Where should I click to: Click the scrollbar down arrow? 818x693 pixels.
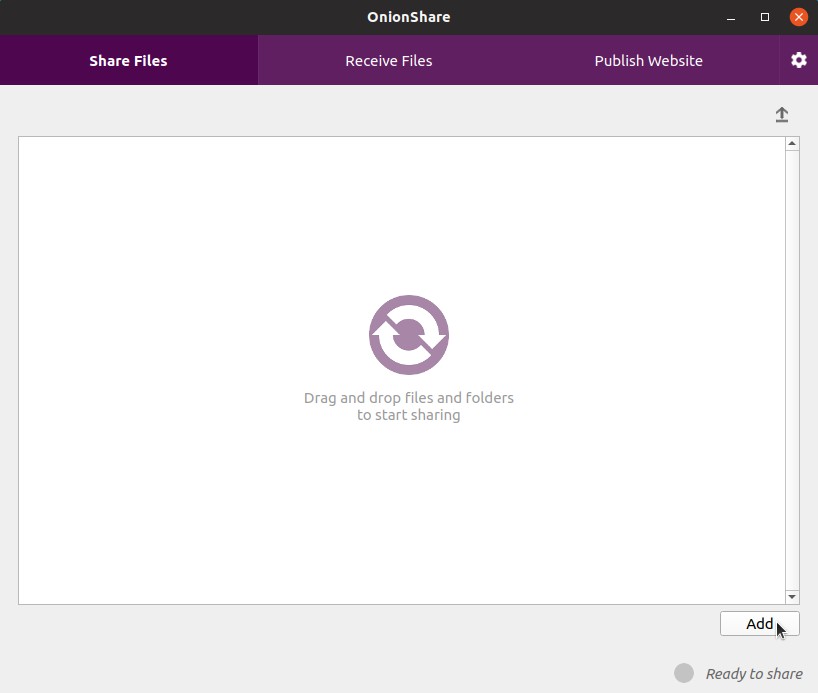click(x=791, y=596)
